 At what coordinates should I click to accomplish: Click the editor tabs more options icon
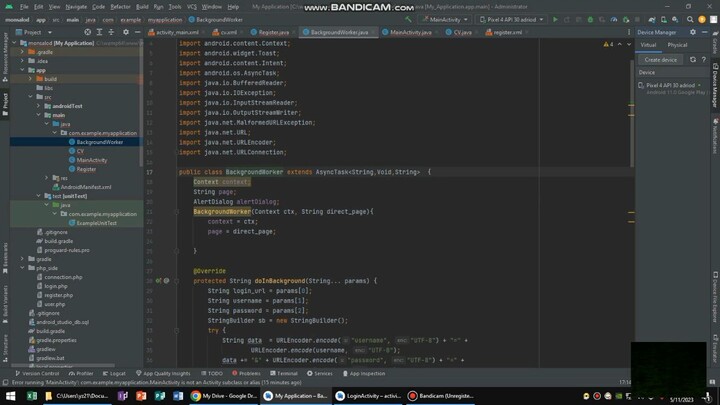629,32
